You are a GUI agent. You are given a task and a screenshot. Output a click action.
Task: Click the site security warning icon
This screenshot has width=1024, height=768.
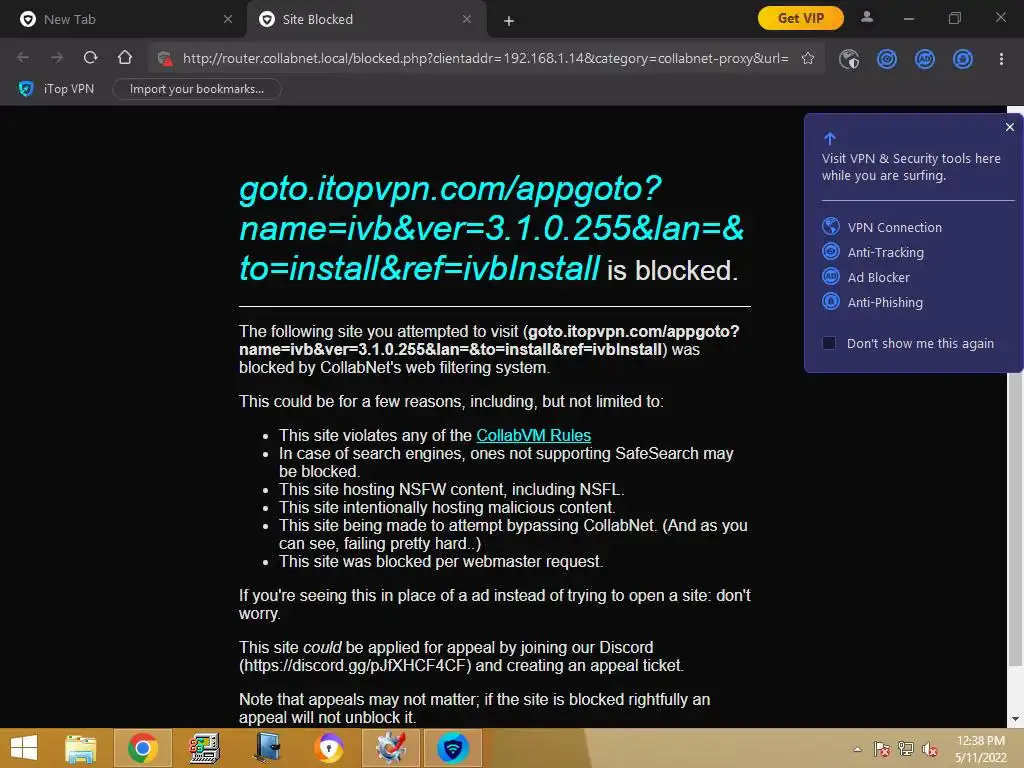pyautogui.click(x=165, y=59)
